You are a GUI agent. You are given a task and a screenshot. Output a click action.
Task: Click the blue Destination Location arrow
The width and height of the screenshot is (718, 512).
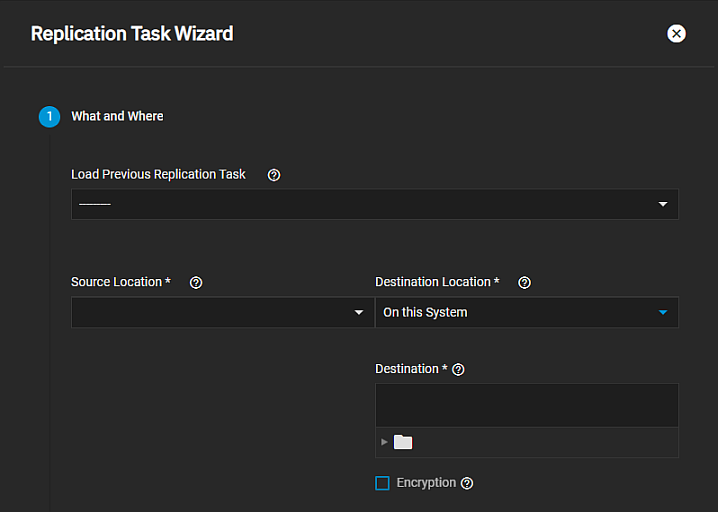pos(662,313)
